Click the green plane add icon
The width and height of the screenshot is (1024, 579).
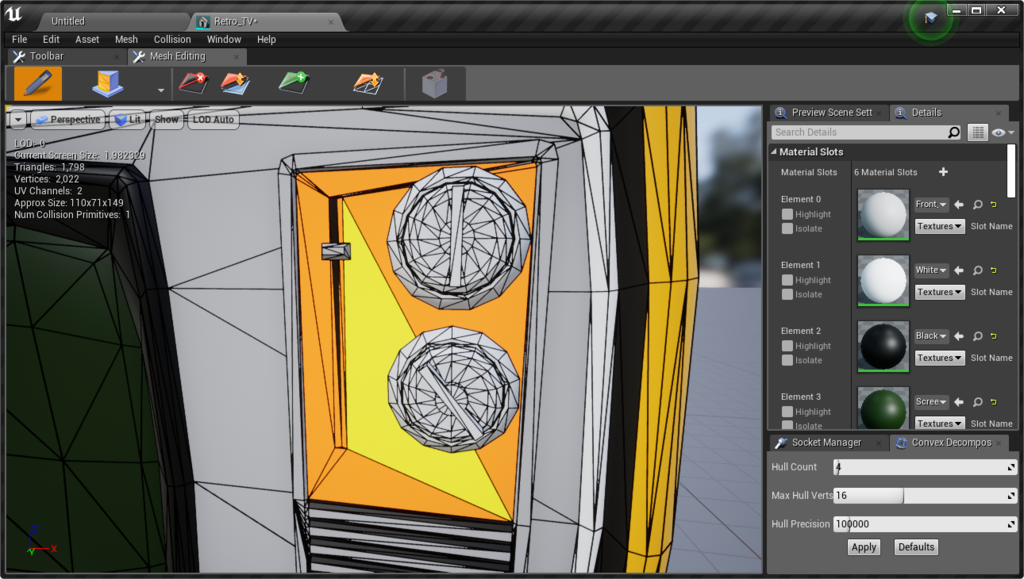tap(294, 84)
